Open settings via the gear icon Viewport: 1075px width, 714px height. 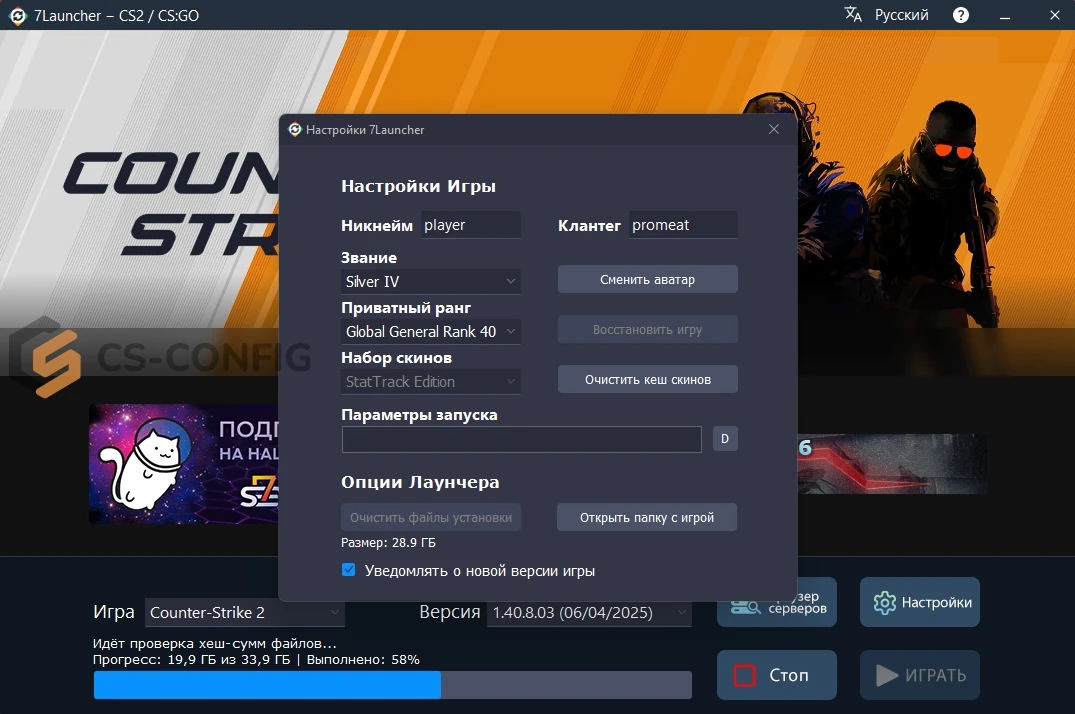pyautogui.click(x=884, y=602)
